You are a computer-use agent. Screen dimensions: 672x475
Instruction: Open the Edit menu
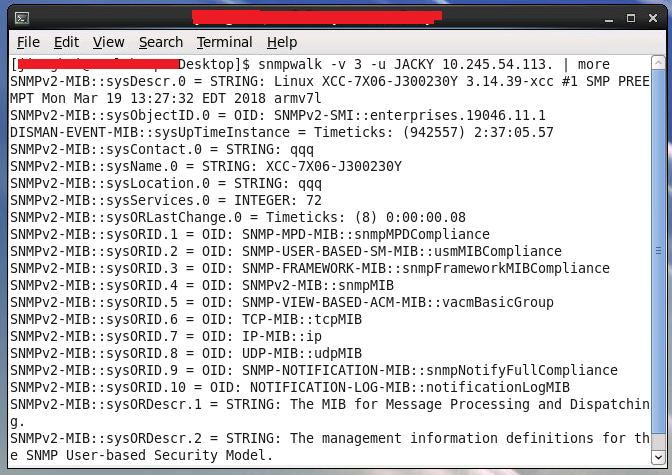tap(66, 42)
